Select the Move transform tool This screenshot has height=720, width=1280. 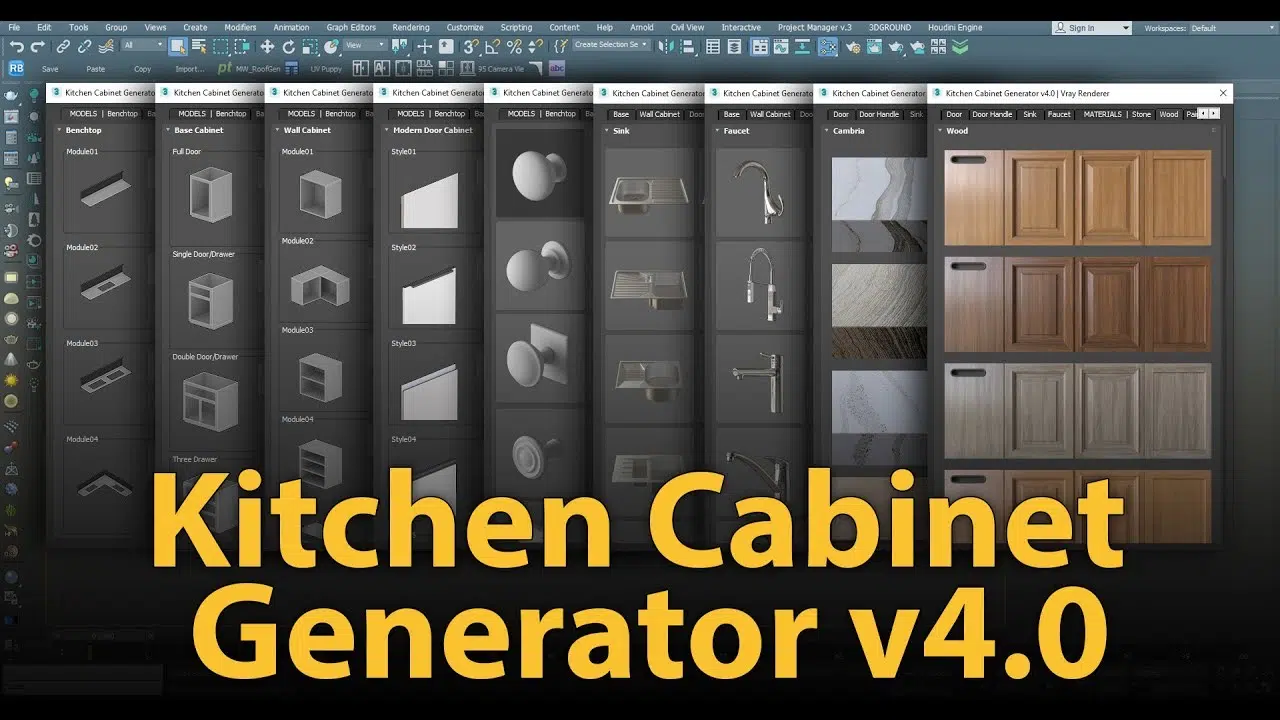pyautogui.click(x=267, y=46)
